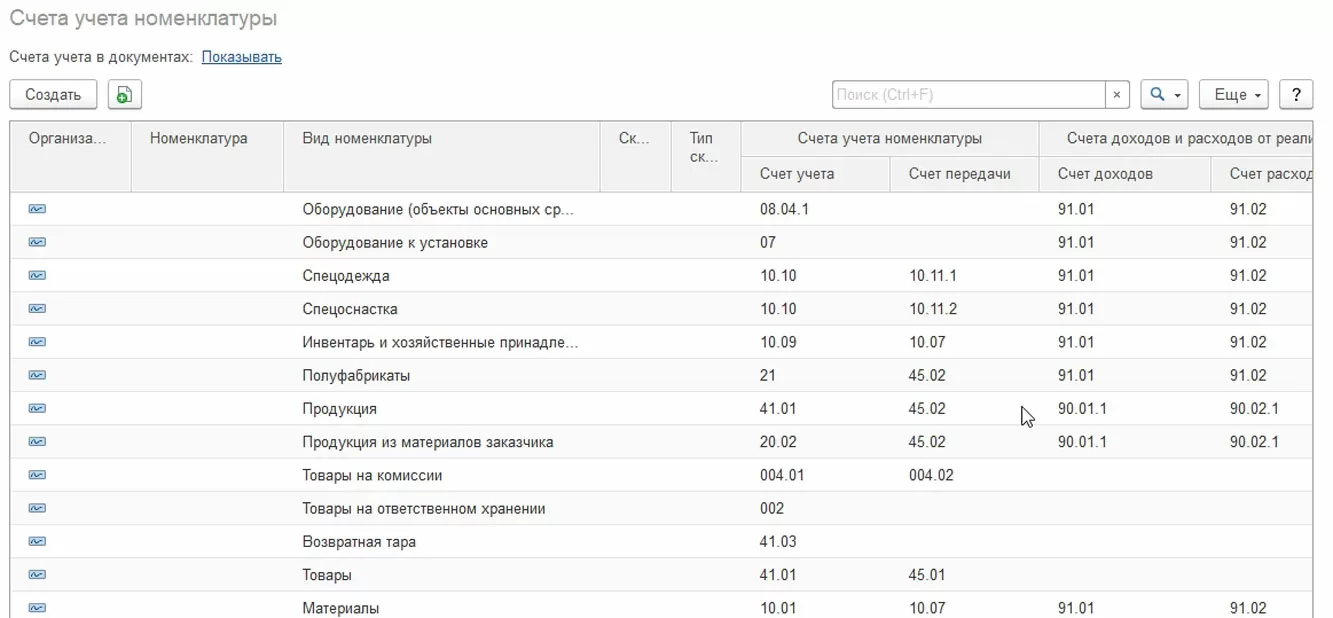Open the magnifier search dropdown
The width and height of the screenshot is (1333, 618).
(x=1164, y=95)
